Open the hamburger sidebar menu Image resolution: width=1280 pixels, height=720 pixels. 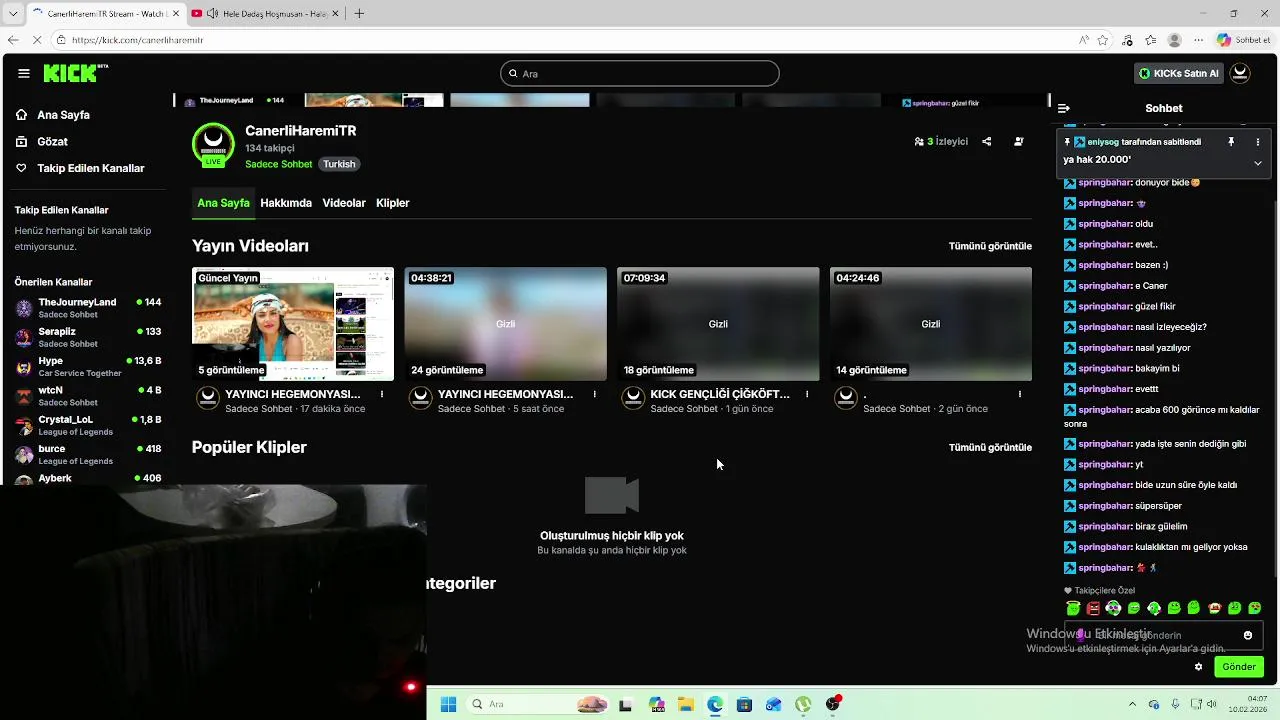coord(24,73)
